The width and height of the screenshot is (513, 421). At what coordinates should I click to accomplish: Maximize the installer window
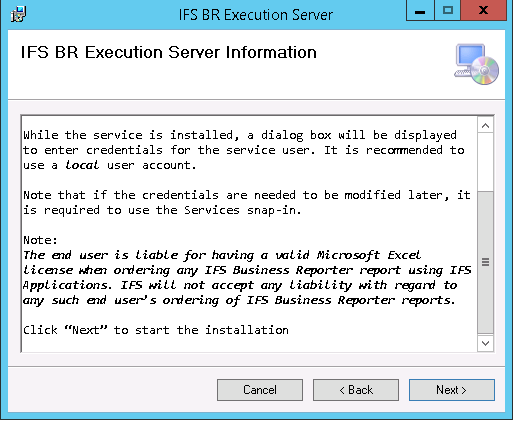coord(448,11)
